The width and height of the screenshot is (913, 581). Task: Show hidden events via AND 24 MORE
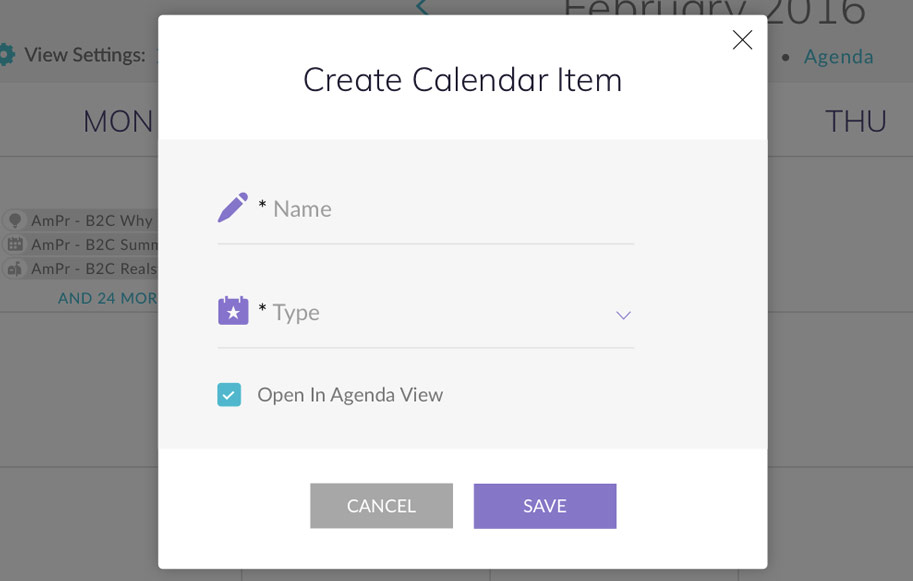tap(107, 298)
